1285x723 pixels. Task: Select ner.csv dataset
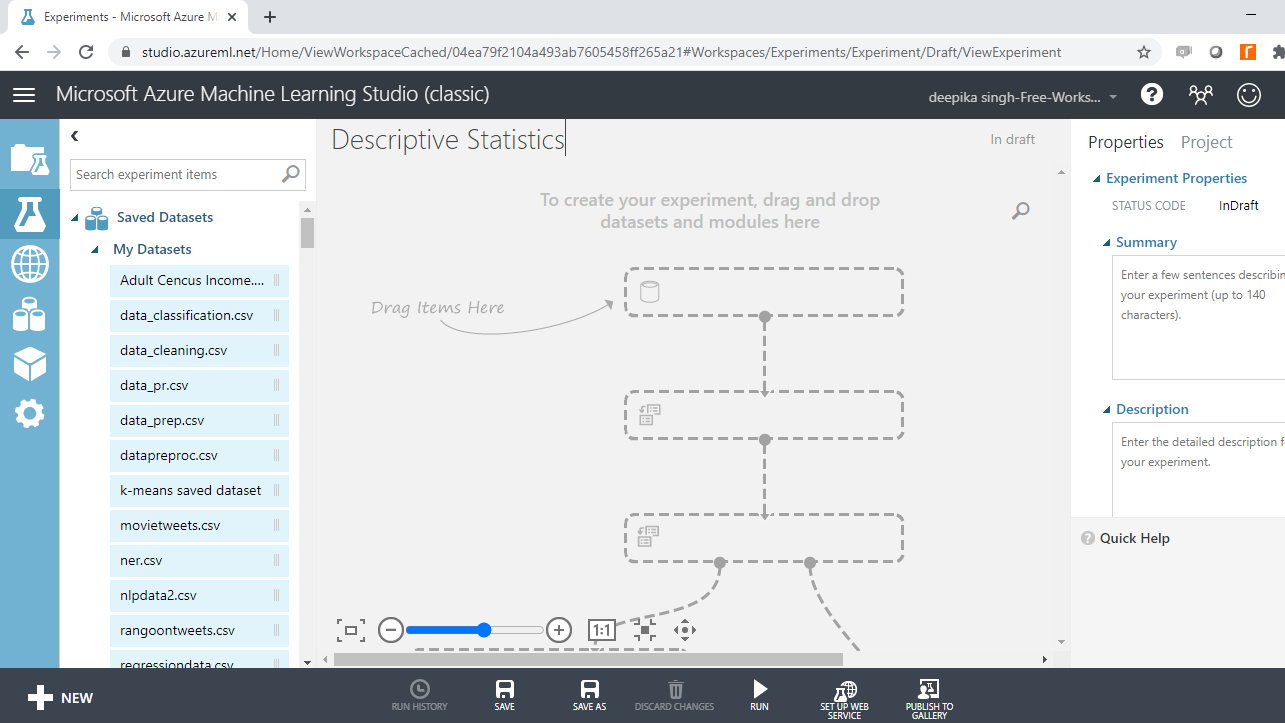point(199,561)
